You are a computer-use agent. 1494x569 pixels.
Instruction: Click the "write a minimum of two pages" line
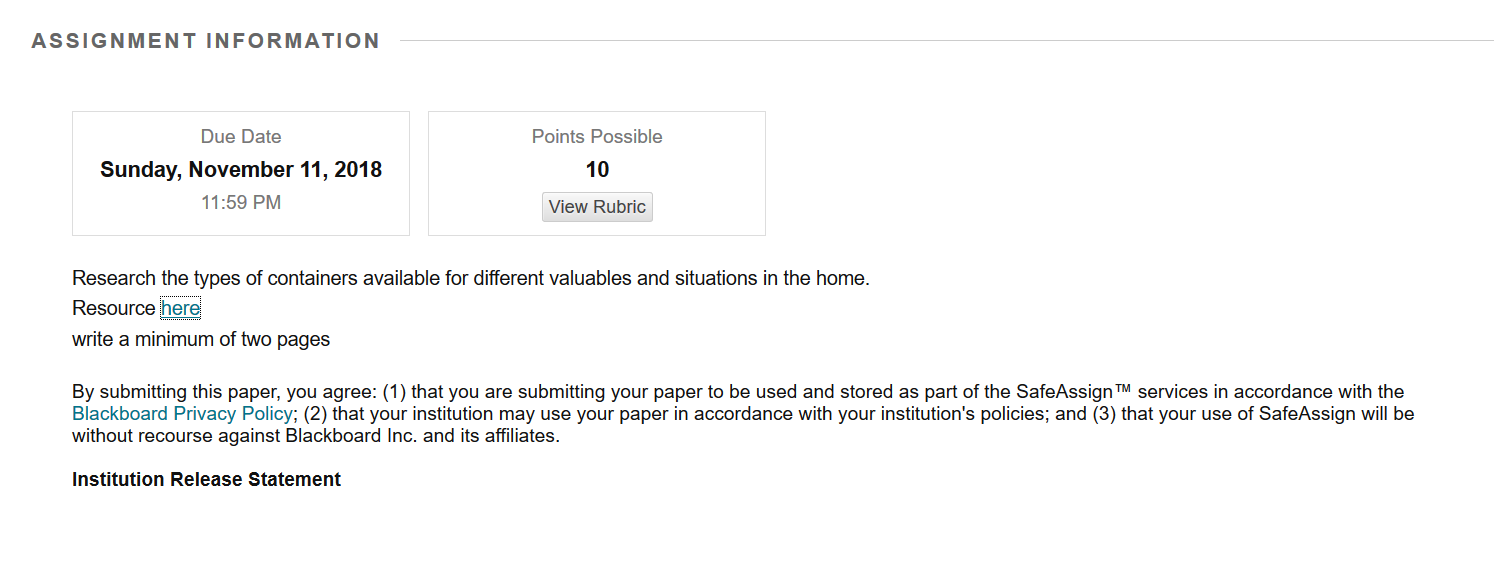tap(201, 339)
